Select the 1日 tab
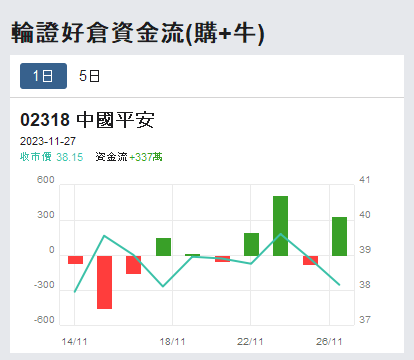This screenshot has height=360, width=414. (43, 76)
